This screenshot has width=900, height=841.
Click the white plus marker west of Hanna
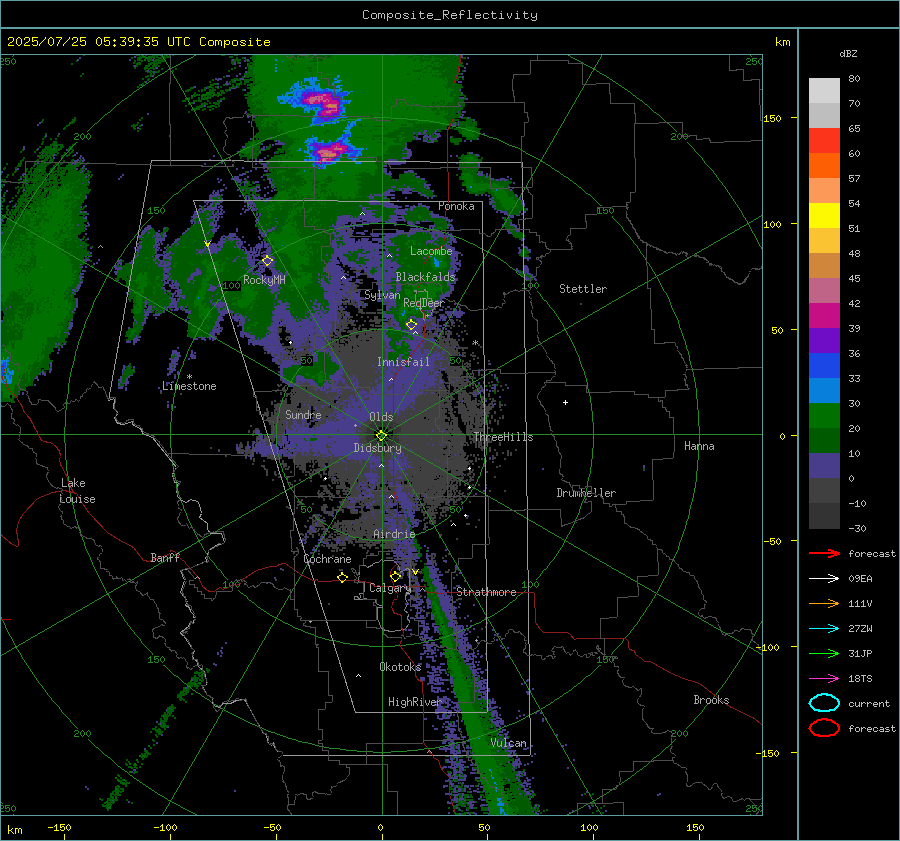tap(565, 402)
